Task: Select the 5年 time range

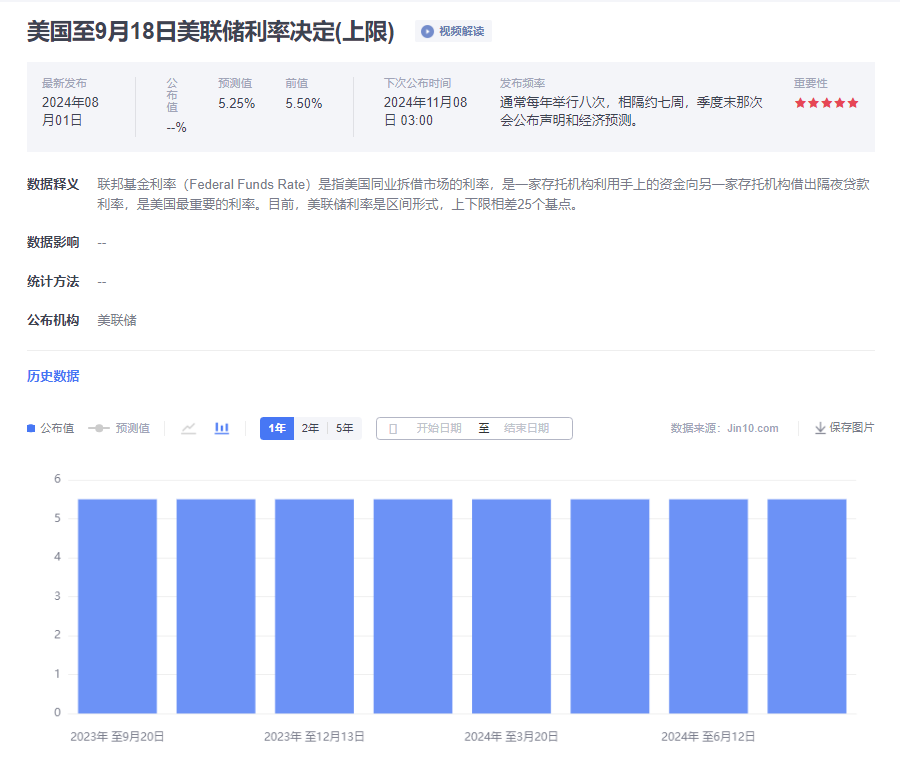Action: (x=345, y=428)
